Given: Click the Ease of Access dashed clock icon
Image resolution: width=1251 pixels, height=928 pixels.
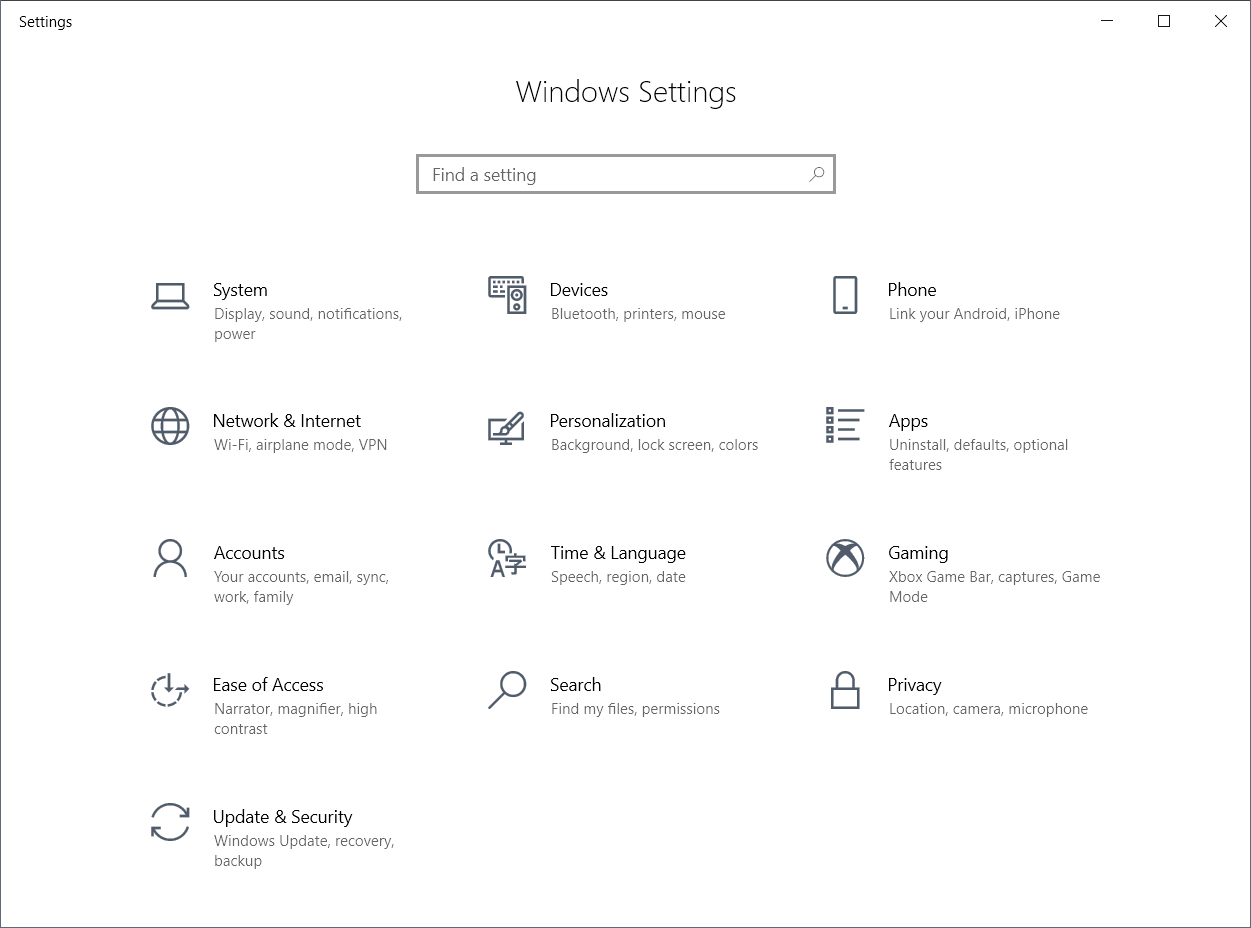Looking at the screenshot, I should [x=169, y=690].
